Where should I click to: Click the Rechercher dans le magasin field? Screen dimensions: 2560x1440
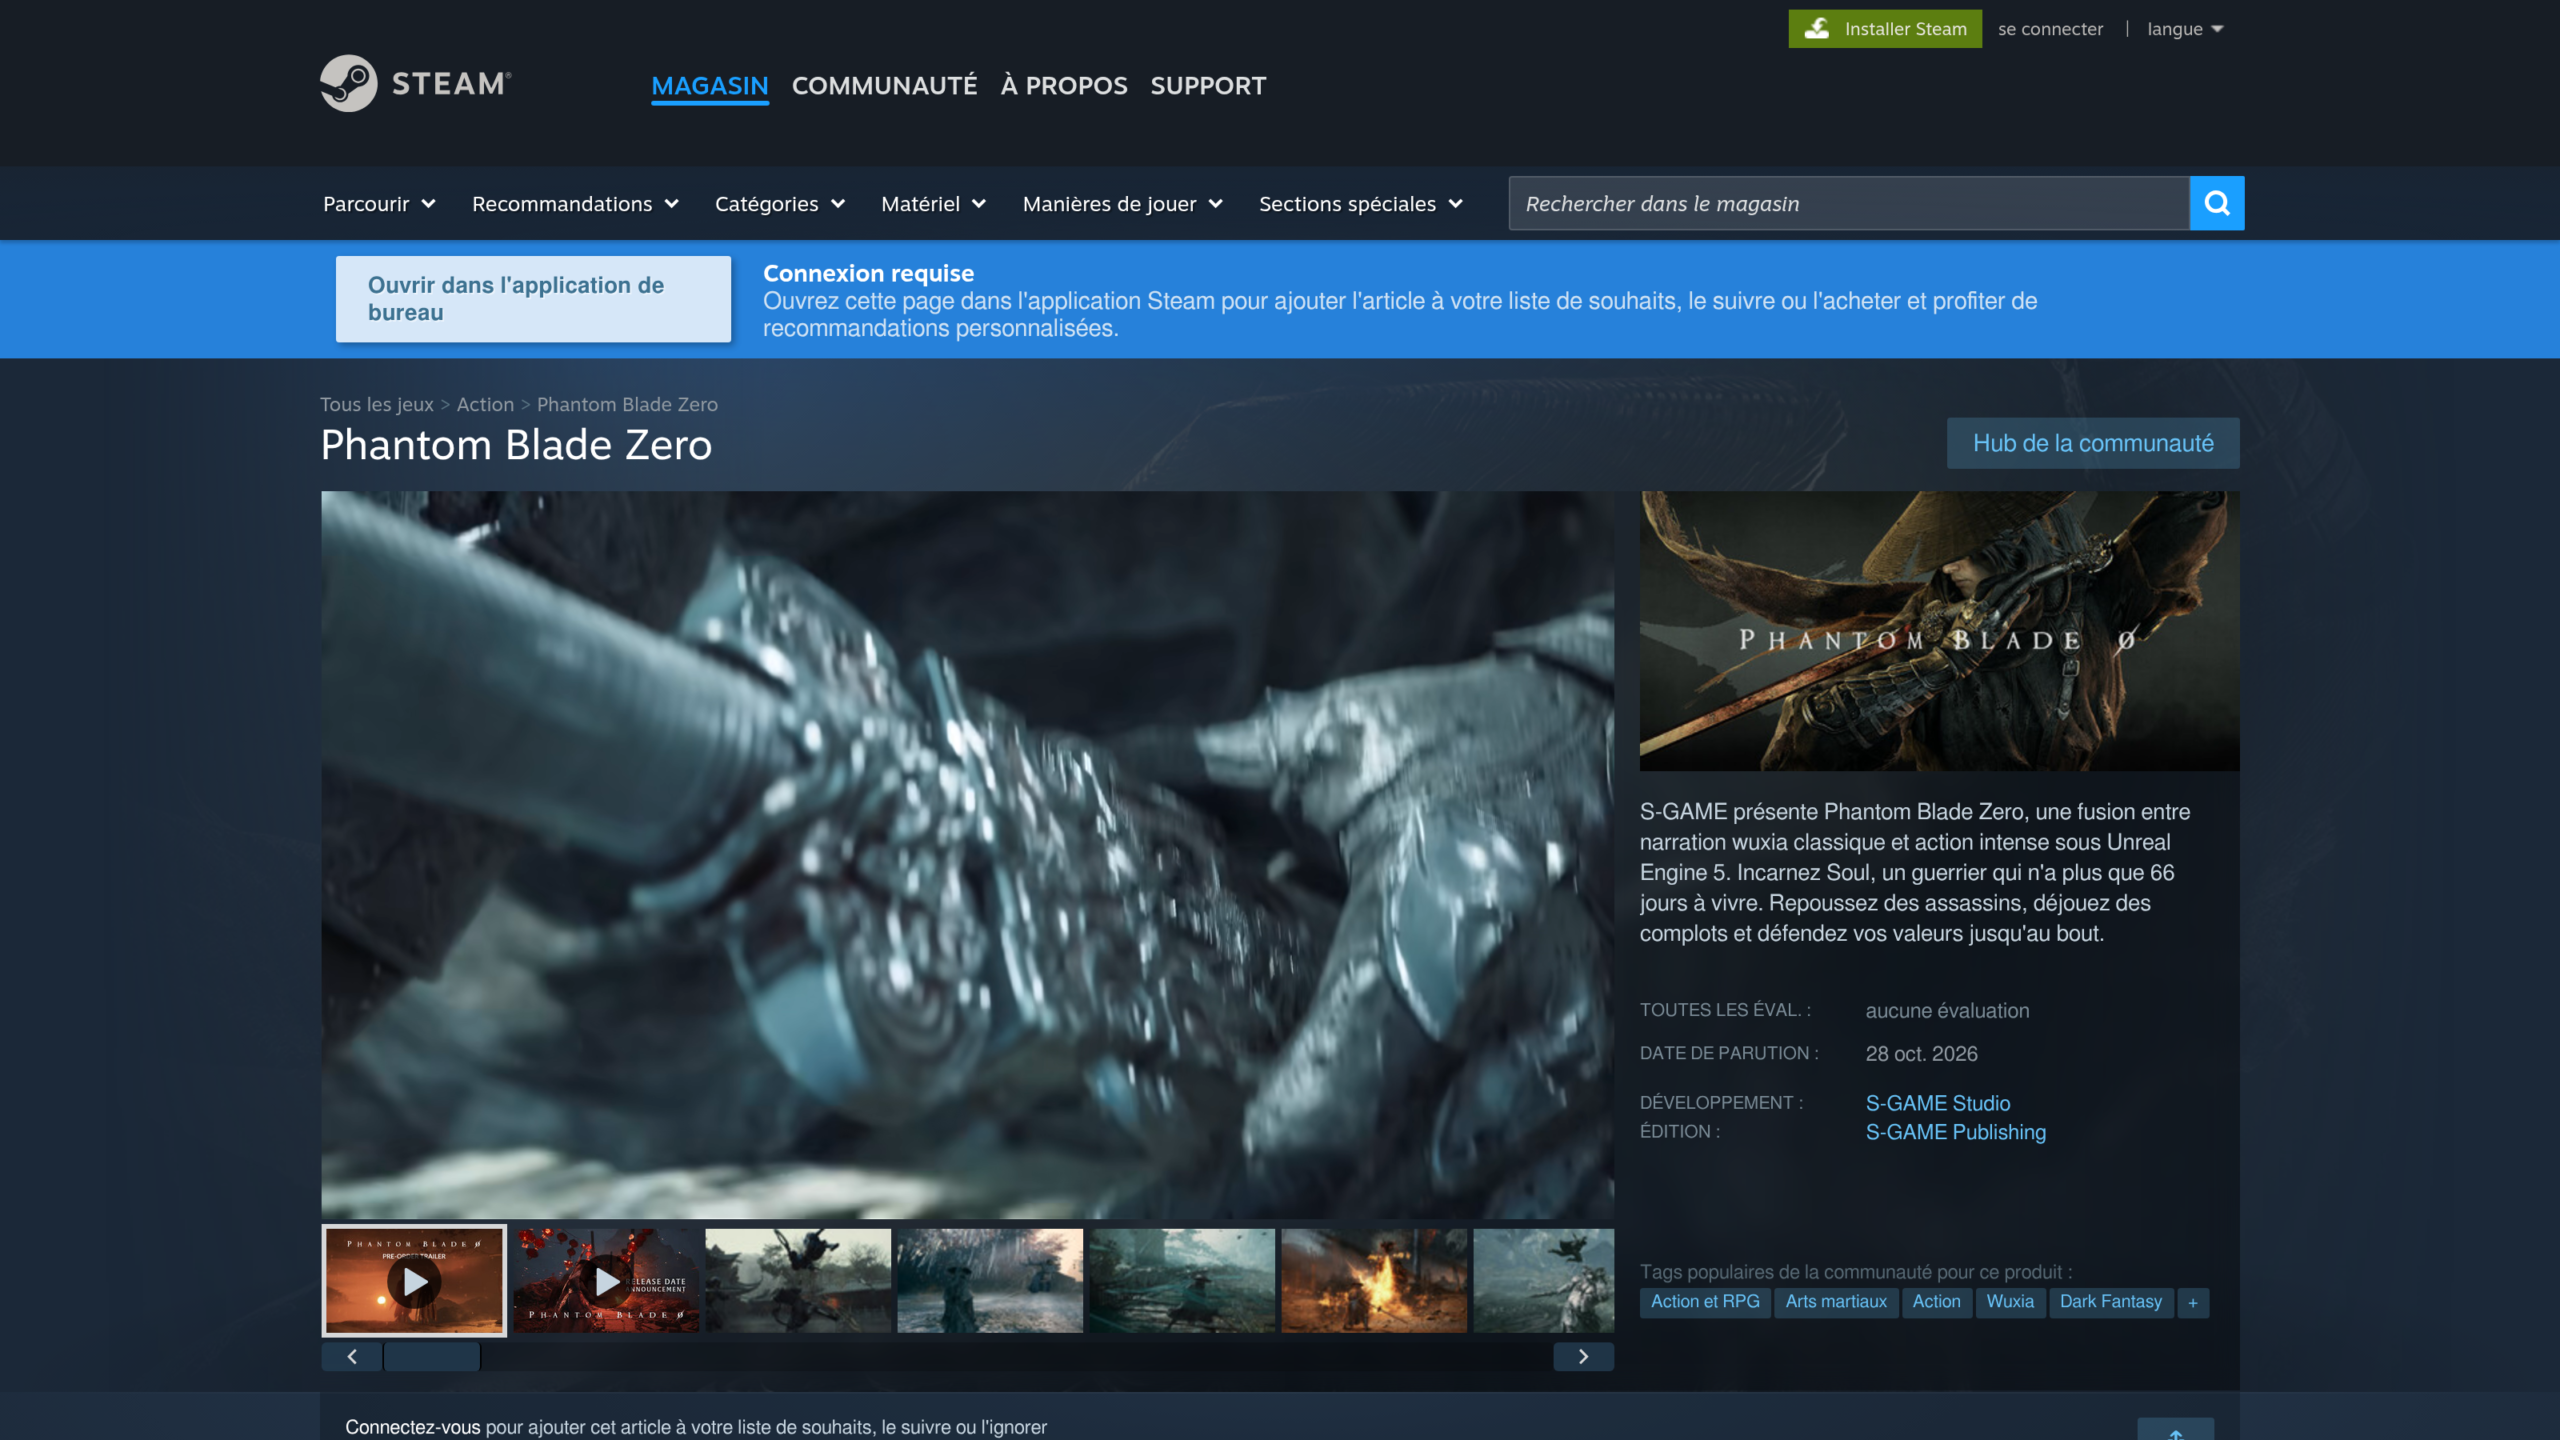1849,203
